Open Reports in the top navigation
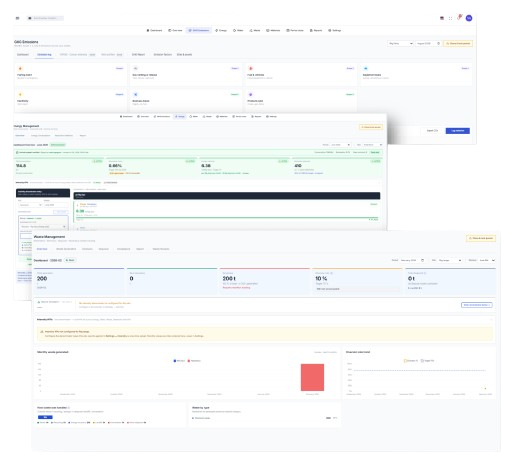The image size is (529, 472). pos(316,30)
